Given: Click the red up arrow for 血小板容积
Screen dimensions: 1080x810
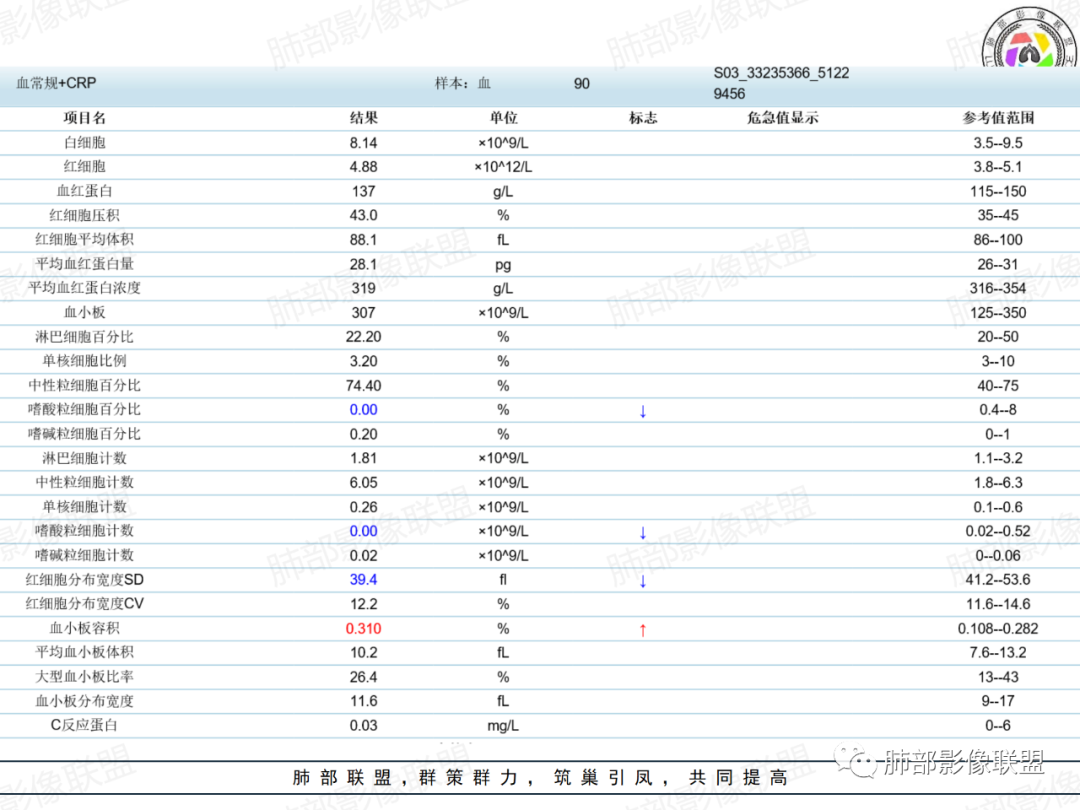Looking at the screenshot, I should point(643,630).
